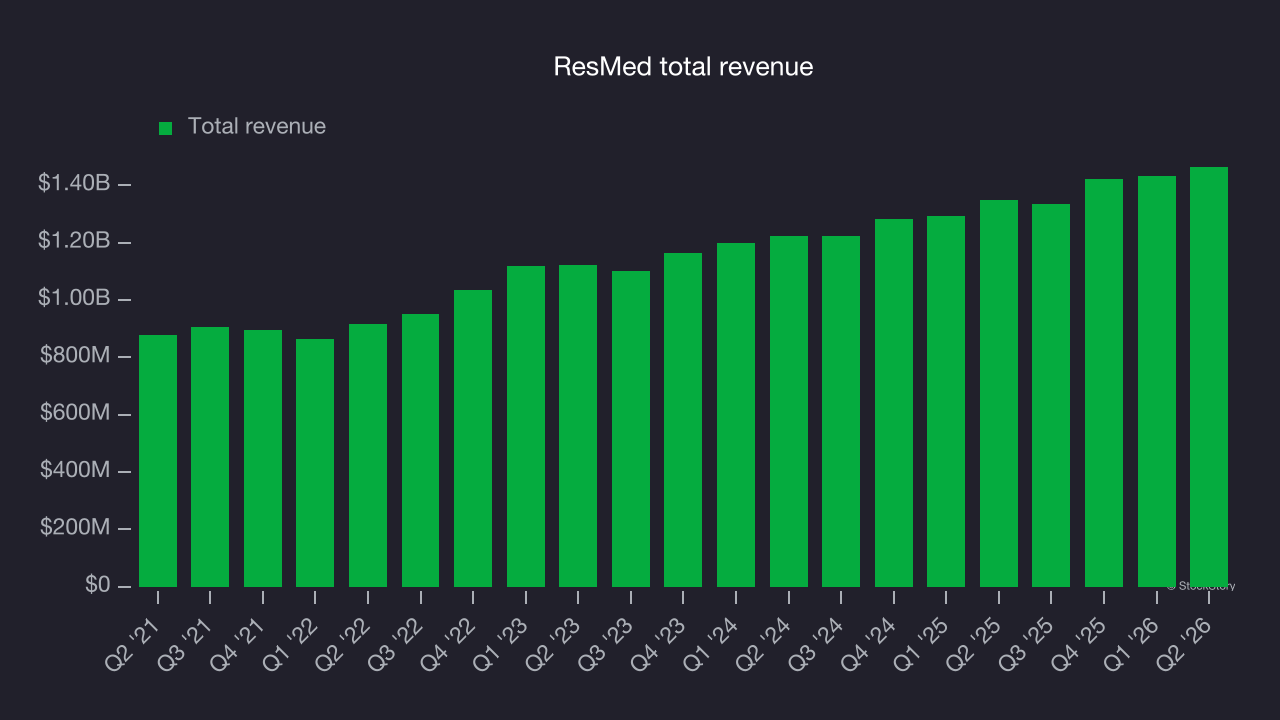Select the Q2 '21 revenue bar
This screenshot has width=1280, height=720.
[x=158, y=461]
